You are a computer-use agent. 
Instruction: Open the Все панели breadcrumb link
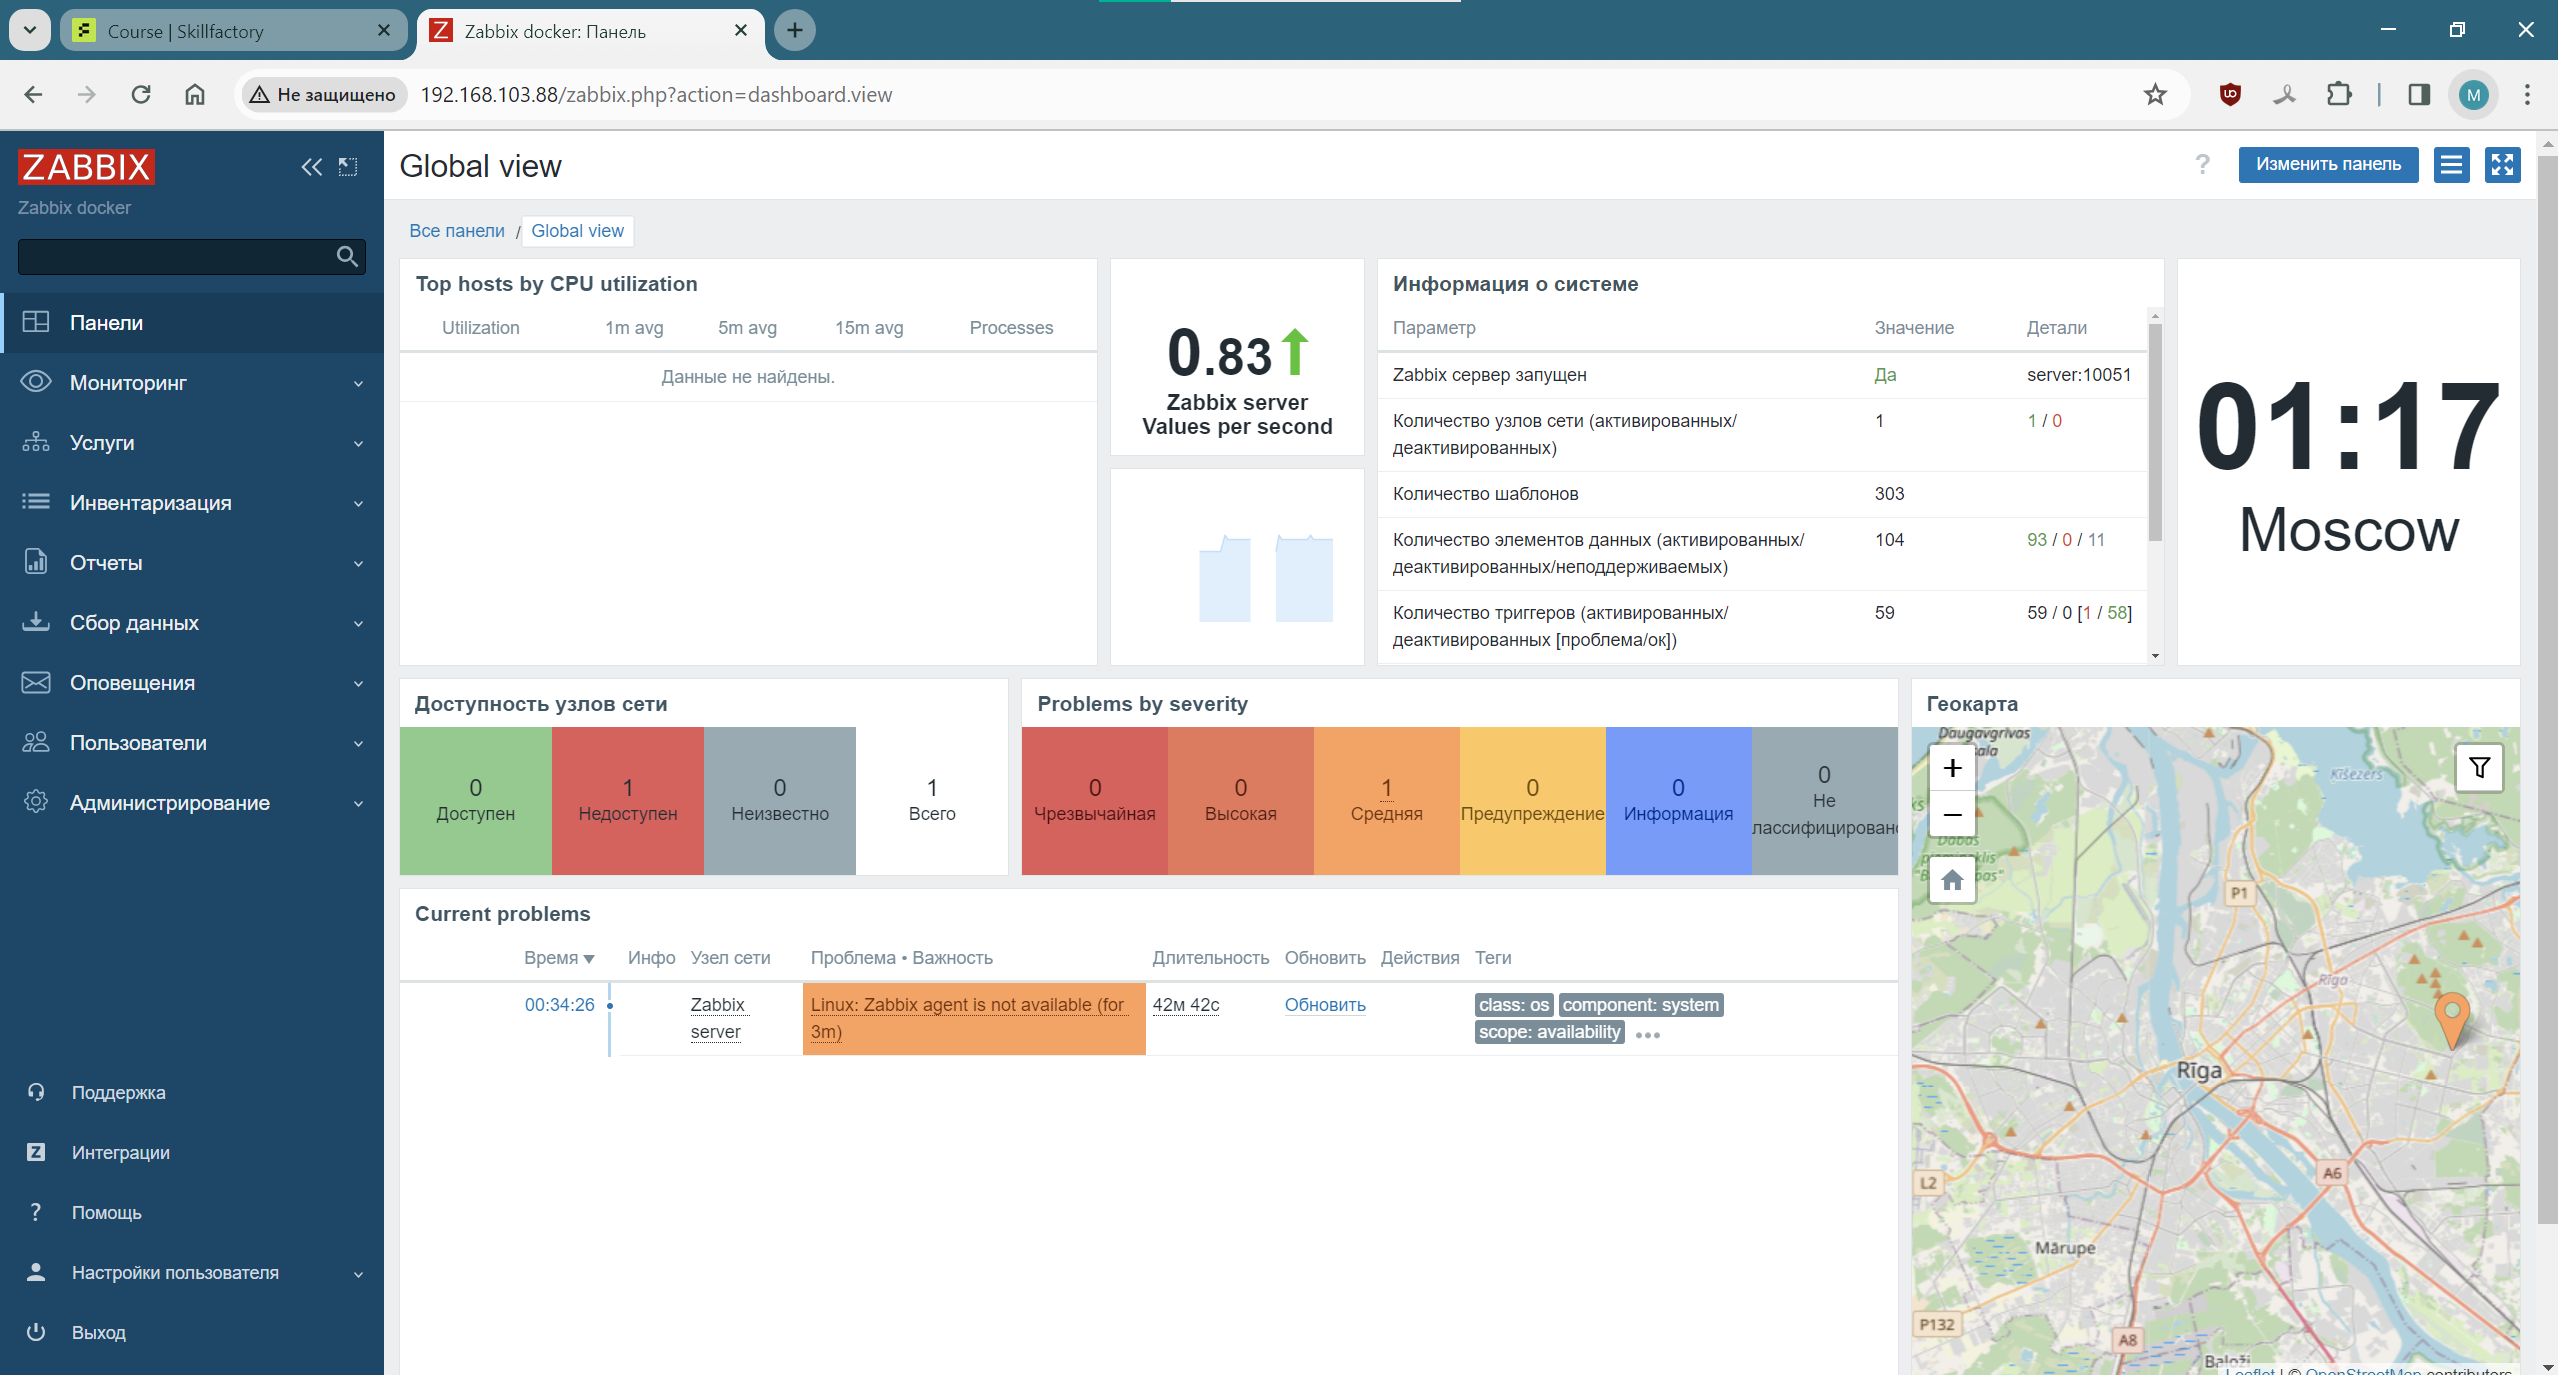click(457, 231)
